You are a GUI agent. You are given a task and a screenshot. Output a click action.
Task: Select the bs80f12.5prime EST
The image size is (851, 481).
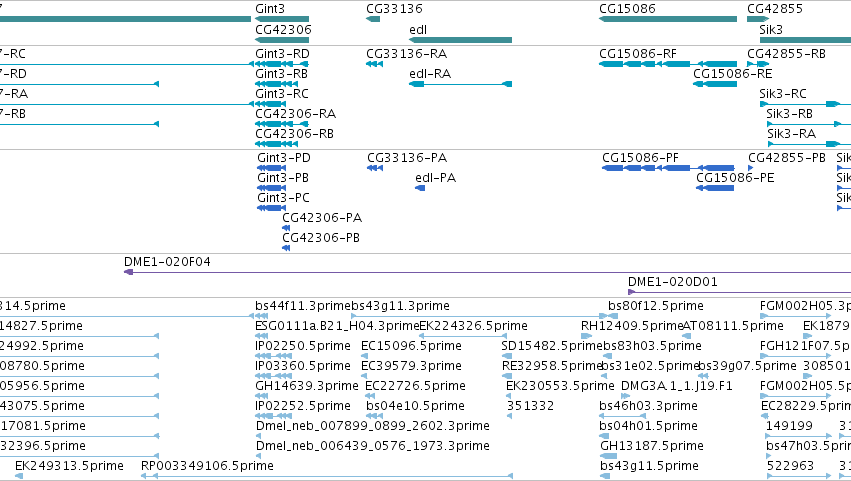coord(613,316)
